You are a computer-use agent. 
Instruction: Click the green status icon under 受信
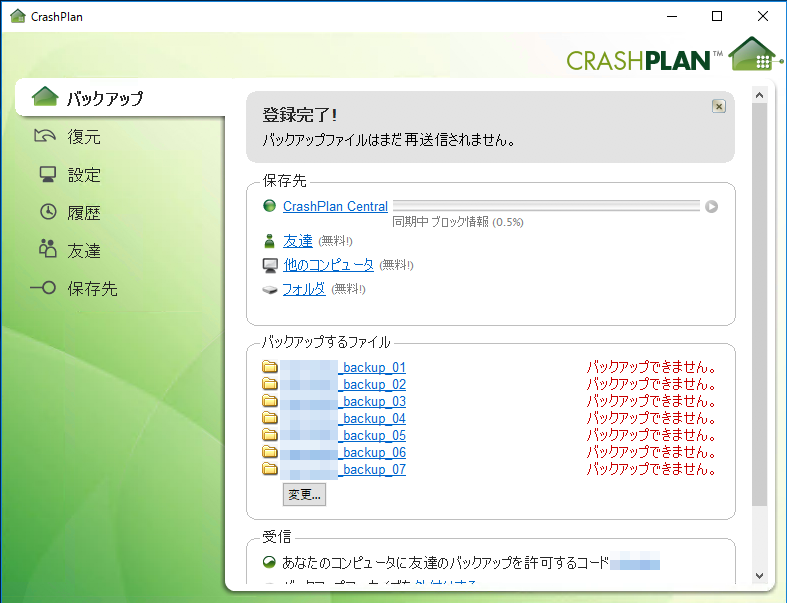click(270, 562)
